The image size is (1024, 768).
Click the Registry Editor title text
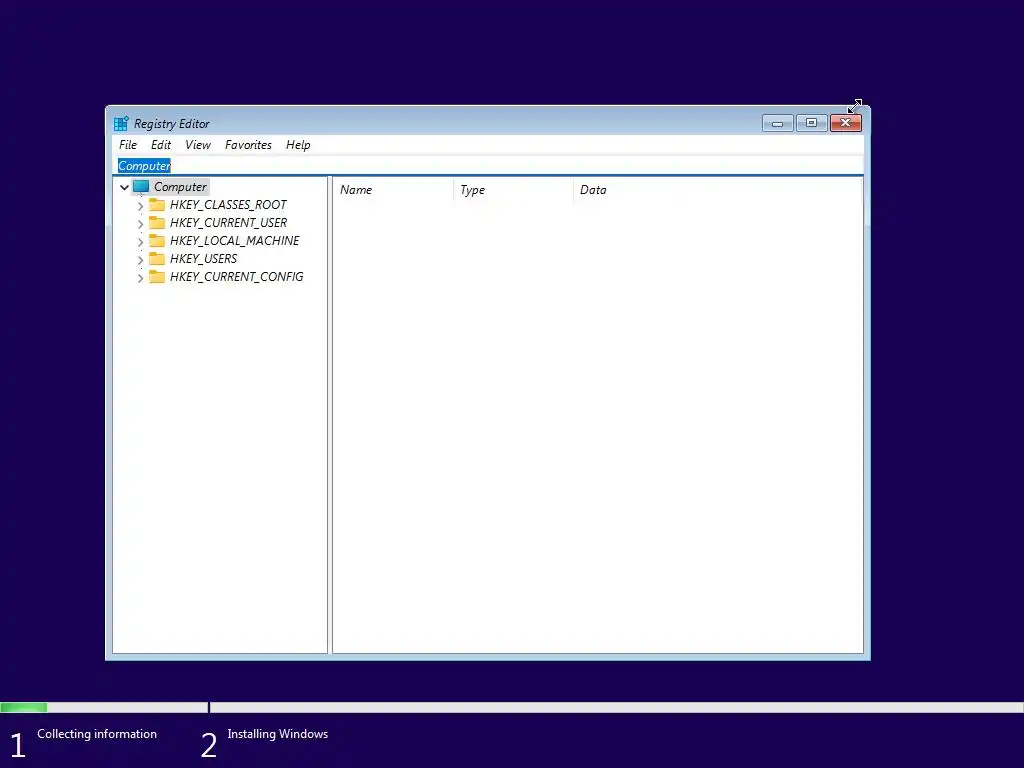pyautogui.click(x=172, y=123)
